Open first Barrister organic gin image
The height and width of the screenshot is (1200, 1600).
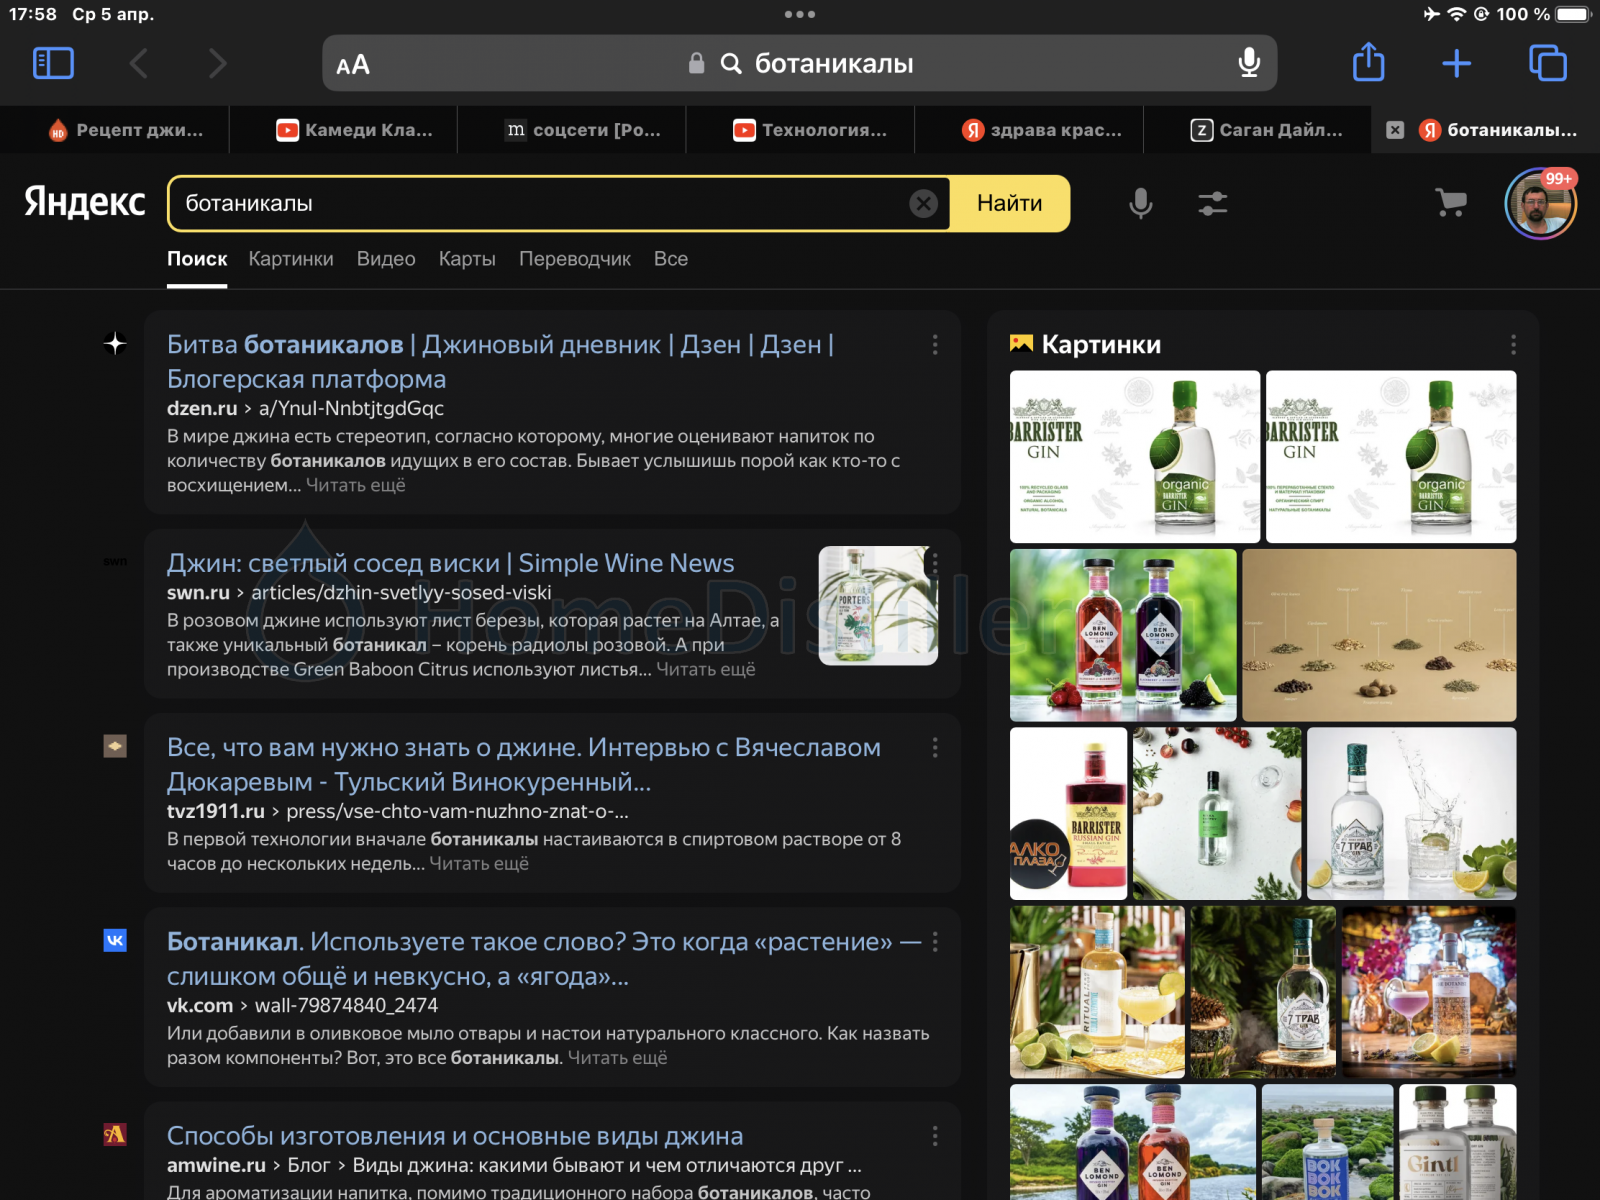(1135, 456)
